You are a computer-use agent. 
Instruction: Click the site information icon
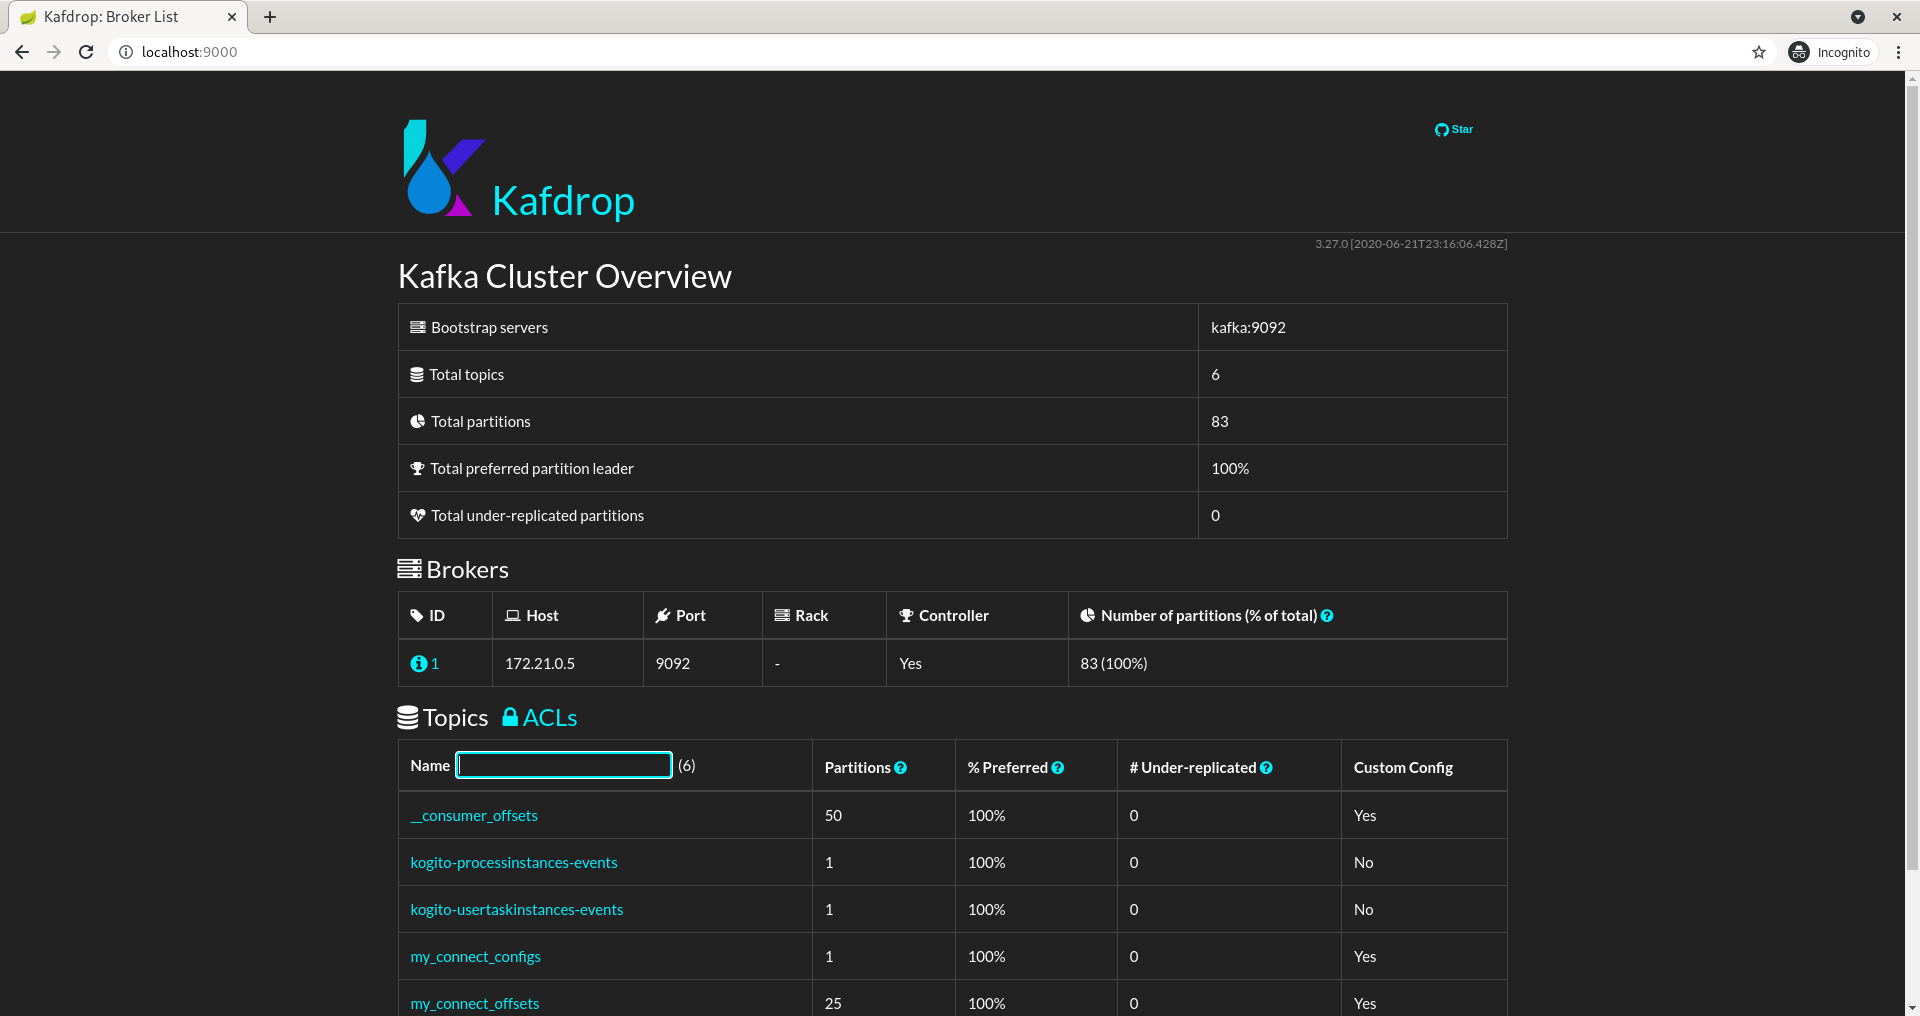click(x=126, y=52)
